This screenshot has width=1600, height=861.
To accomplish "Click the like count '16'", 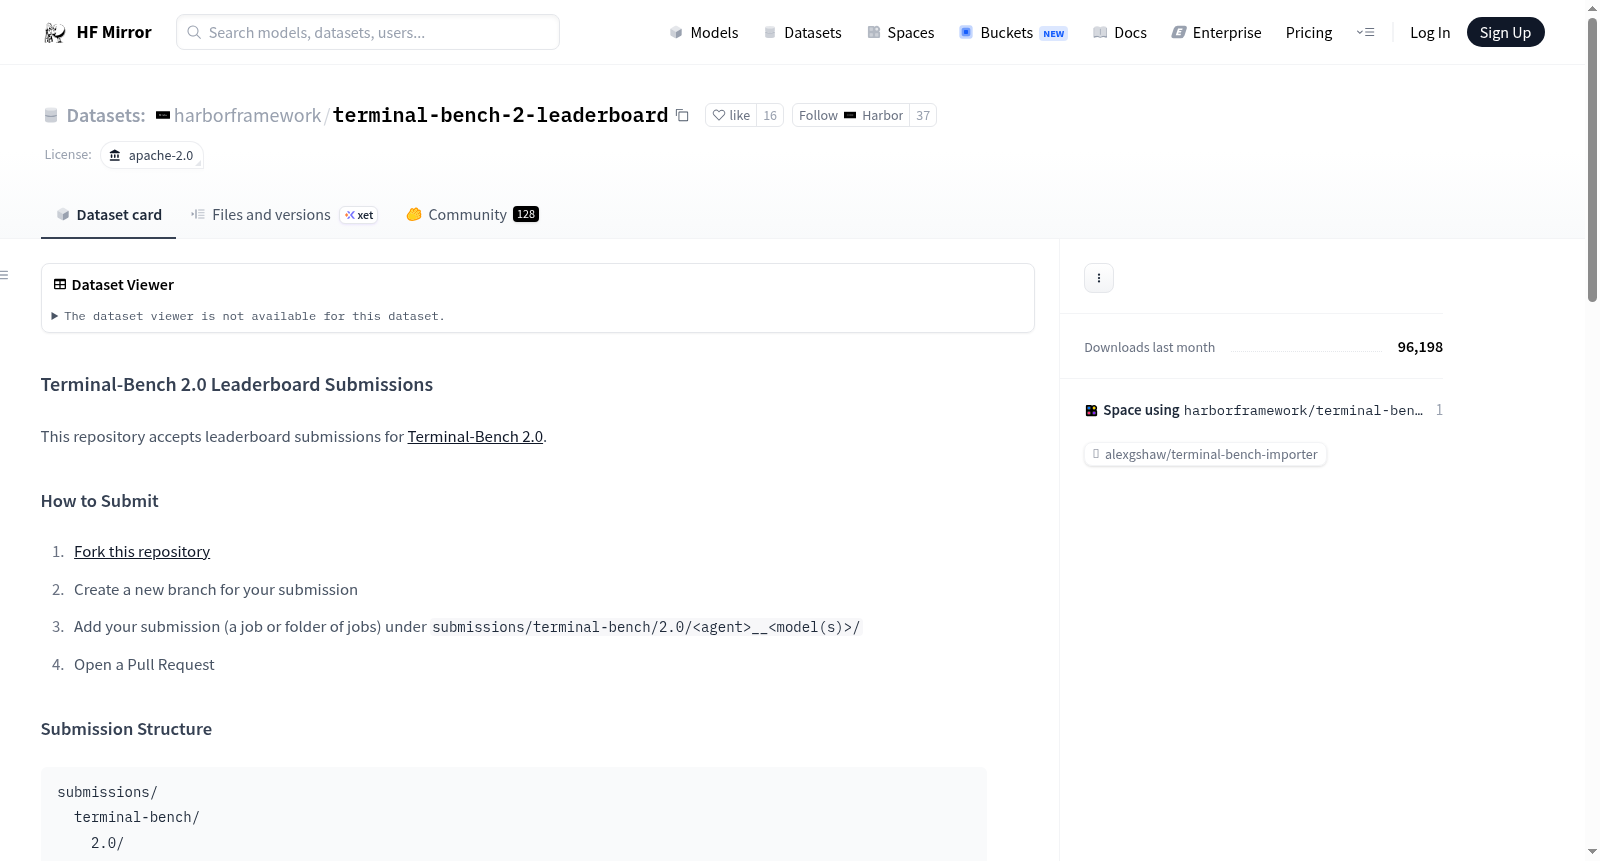I will pos(770,116).
